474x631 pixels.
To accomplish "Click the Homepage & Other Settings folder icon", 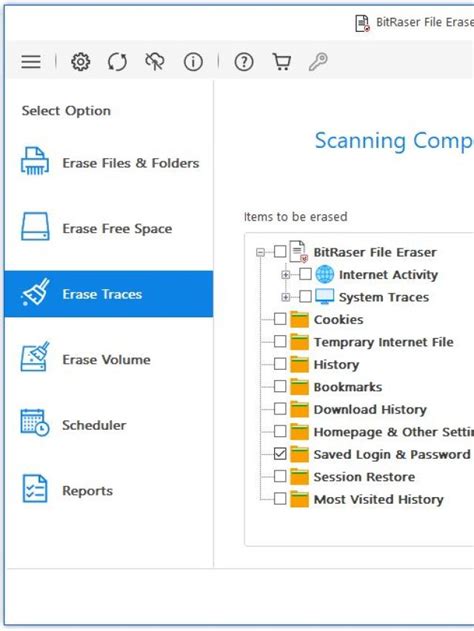I will (299, 431).
